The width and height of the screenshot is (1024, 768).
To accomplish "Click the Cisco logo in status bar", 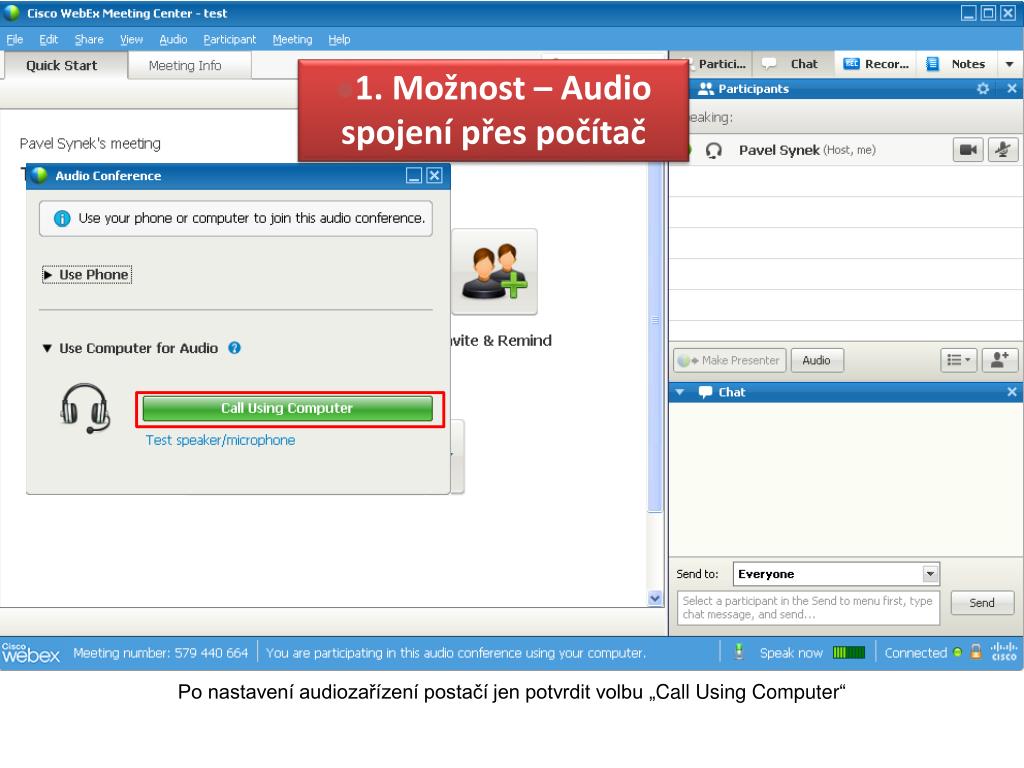I will point(1004,652).
